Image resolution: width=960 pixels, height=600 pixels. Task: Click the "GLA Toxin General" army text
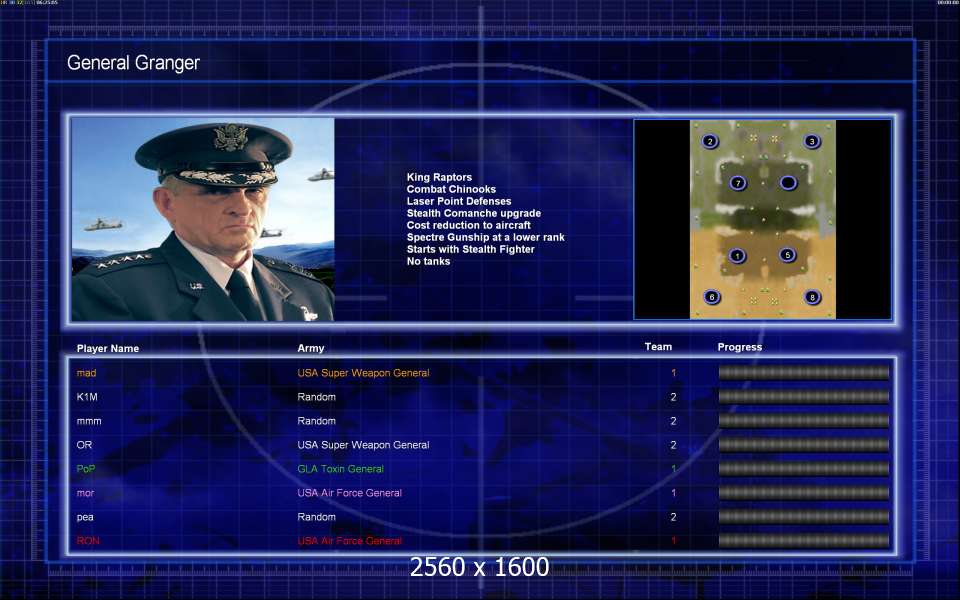point(340,469)
